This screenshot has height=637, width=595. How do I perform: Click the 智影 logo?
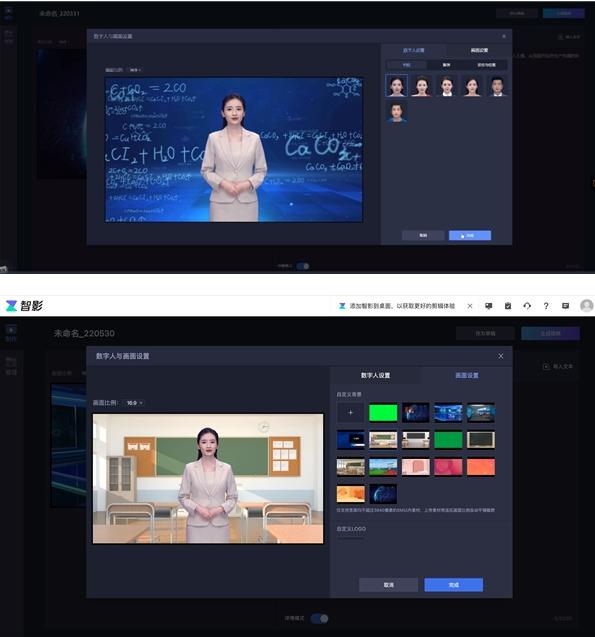[x=24, y=306]
